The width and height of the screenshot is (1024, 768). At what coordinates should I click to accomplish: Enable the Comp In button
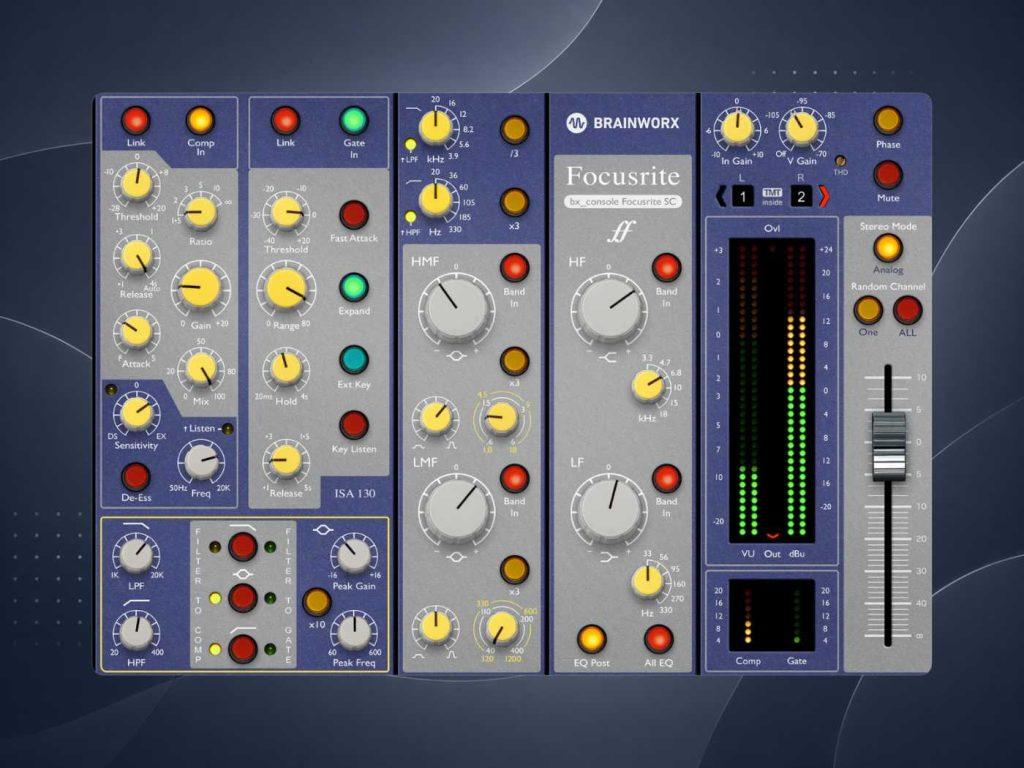[200, 121]
